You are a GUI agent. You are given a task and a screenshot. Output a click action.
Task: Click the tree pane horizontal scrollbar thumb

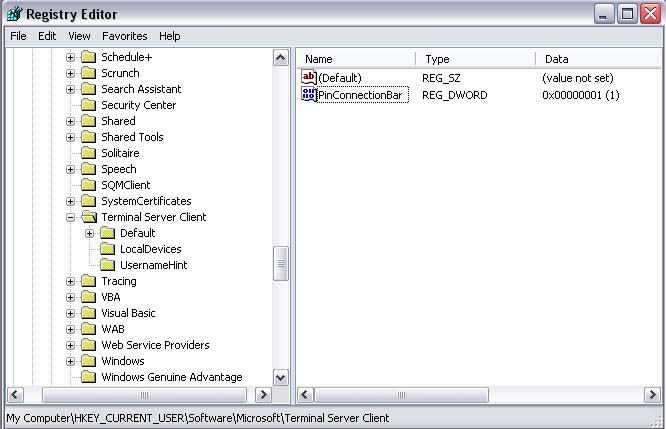pyautogui.click(x=144, y=395)
